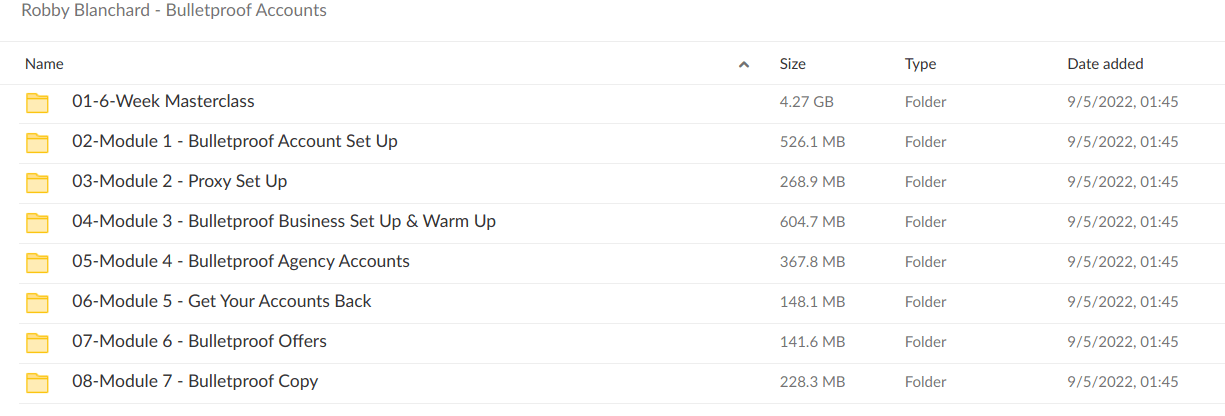The height and width of the screenshot is (416, 1225).
Task: Open 02-Module 1 - Bulletproof Account Set Up
Action: 235,141
